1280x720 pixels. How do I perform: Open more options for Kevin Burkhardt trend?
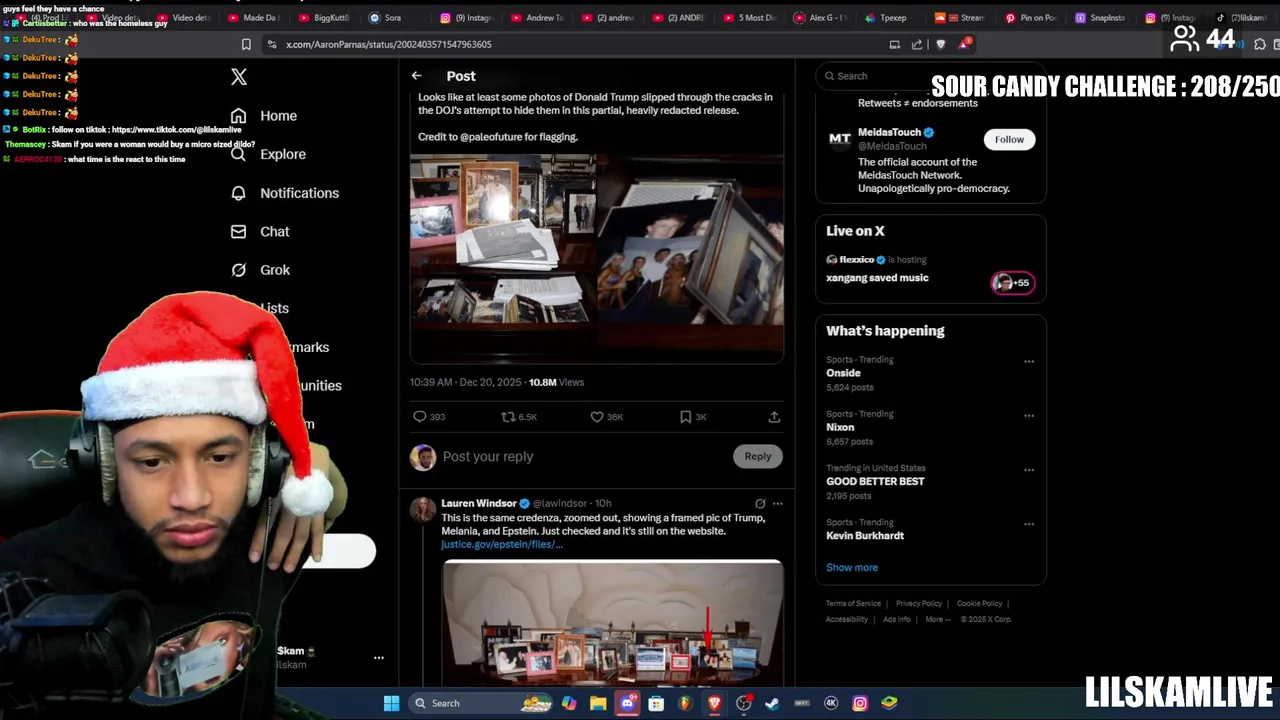pyautogui.click(x=1029, y=523)
